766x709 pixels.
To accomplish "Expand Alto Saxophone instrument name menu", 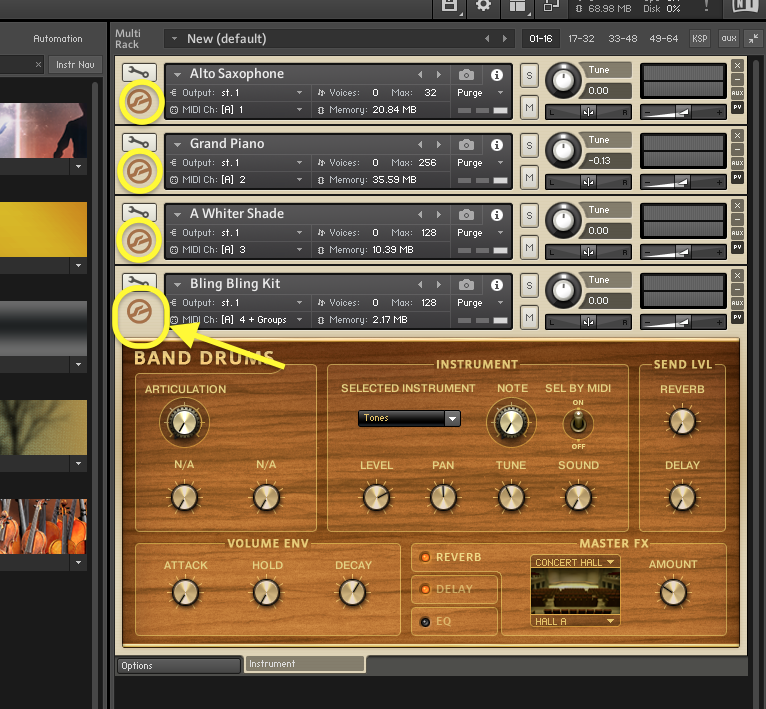I will point(178,75).
